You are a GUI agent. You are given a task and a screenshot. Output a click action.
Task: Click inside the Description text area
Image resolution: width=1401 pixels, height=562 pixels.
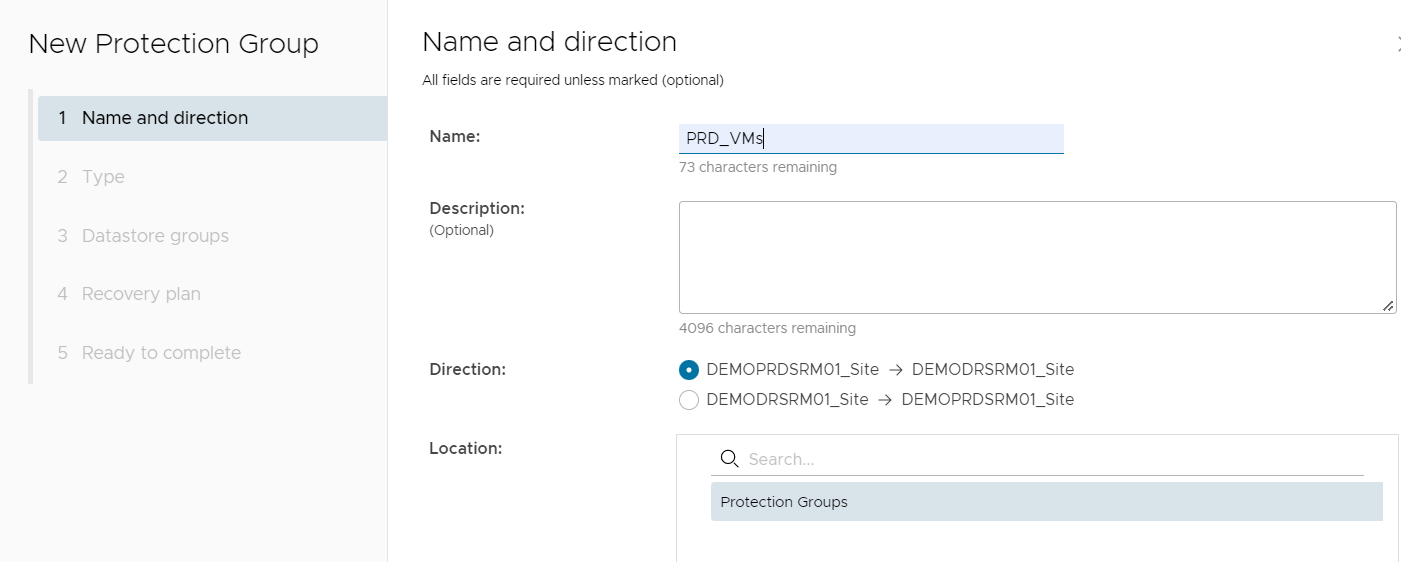(x=1036, y=257)
